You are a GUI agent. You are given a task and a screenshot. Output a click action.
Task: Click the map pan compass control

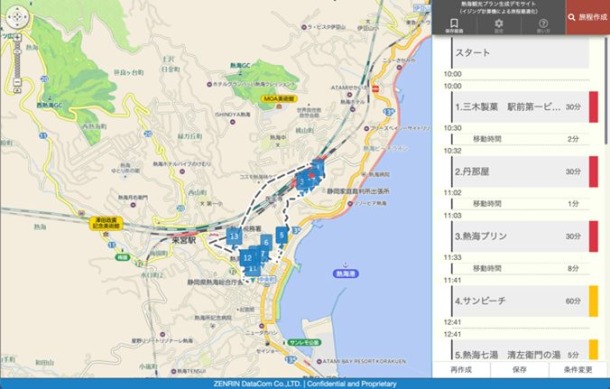(18, 18)
